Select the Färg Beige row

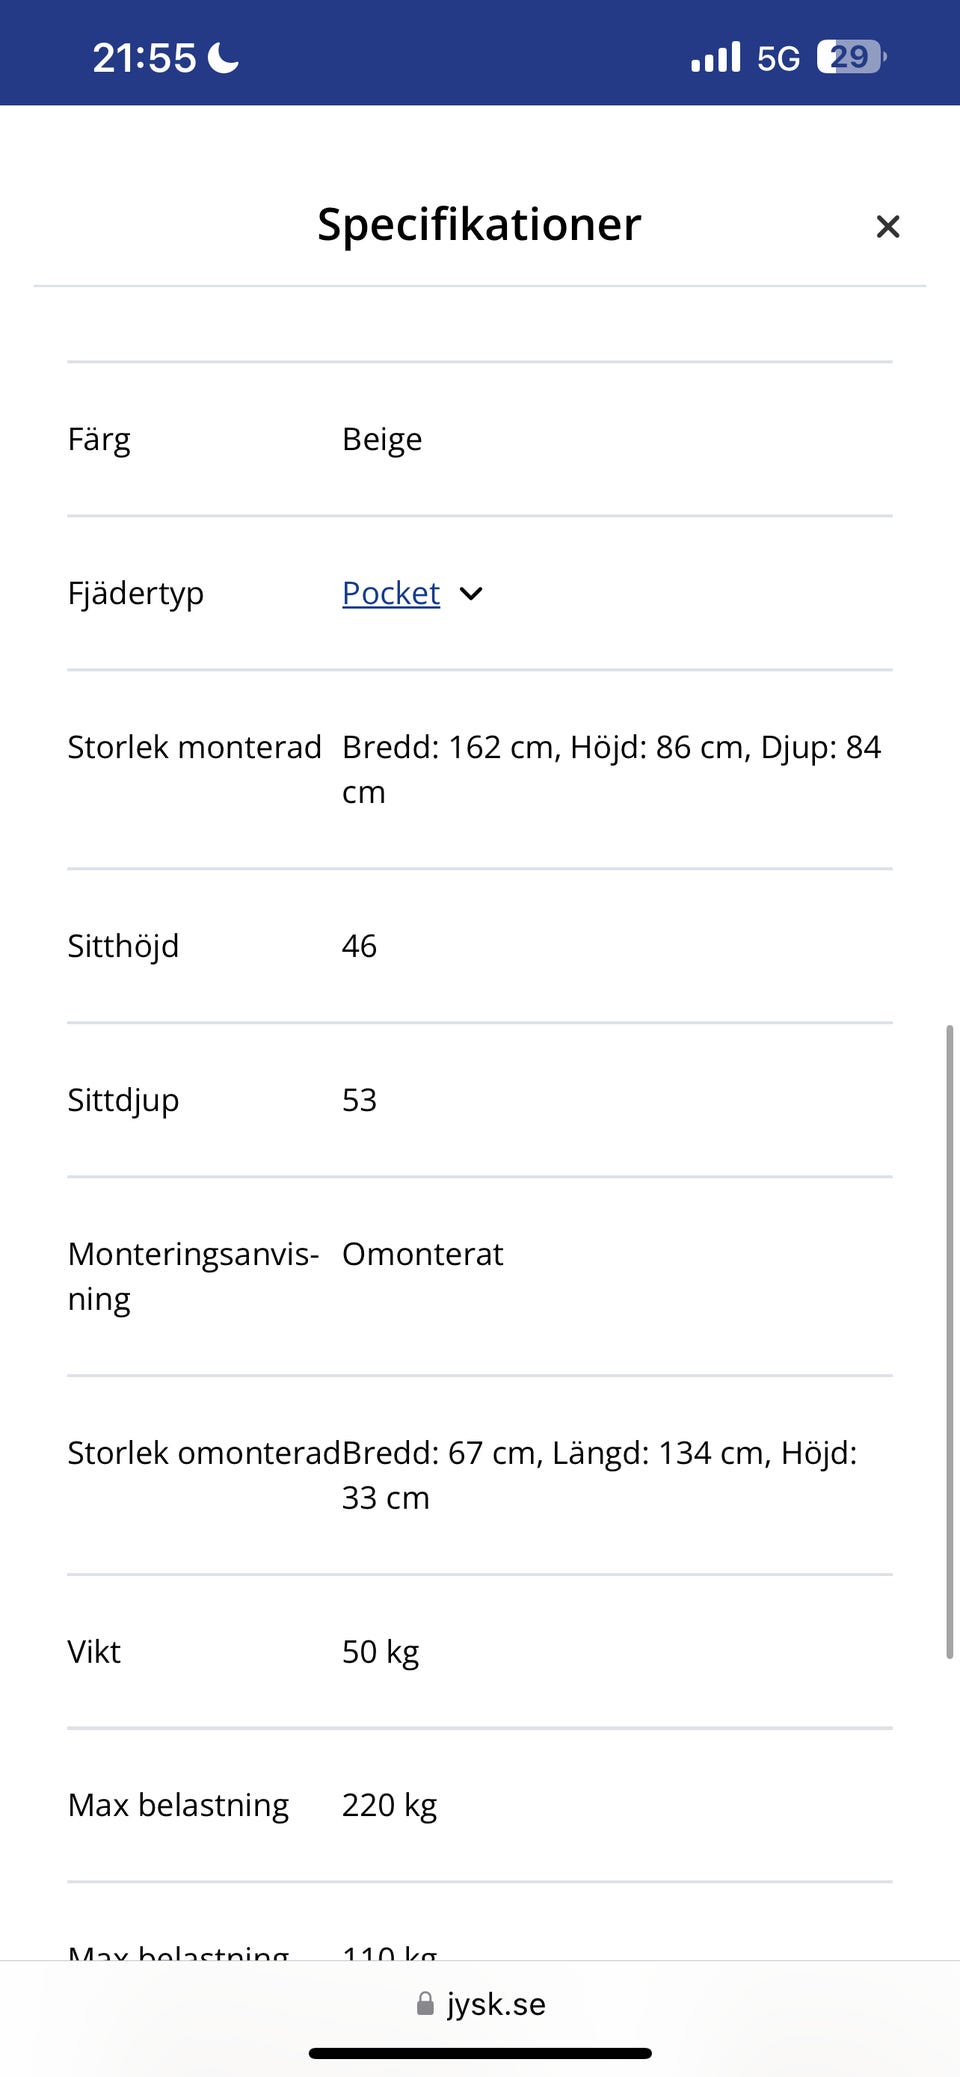(480, 439)
